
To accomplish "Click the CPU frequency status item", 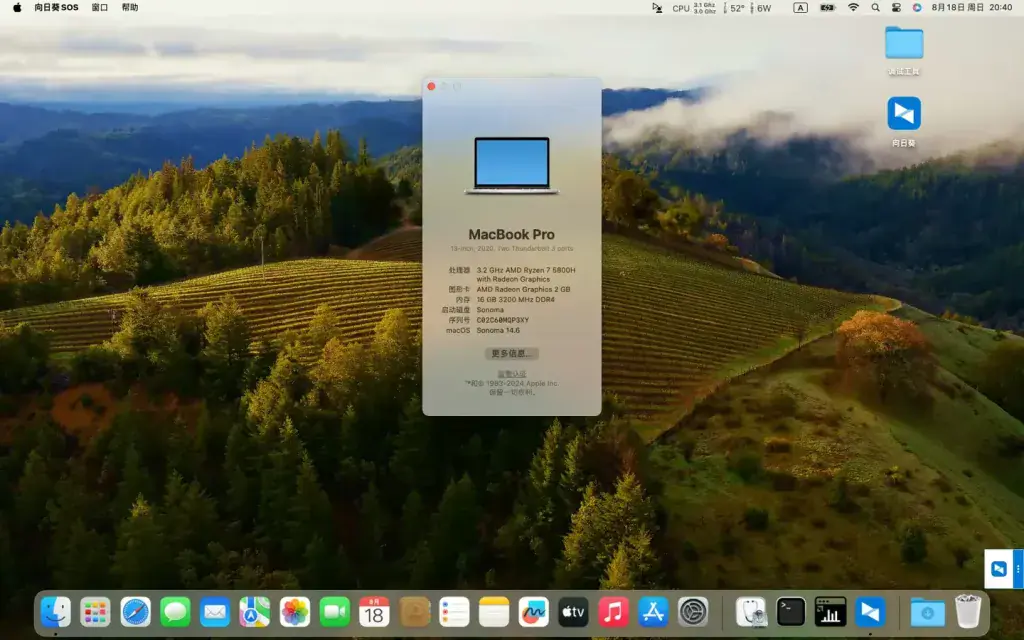I will pyautogui.click(x=694, y=7).
